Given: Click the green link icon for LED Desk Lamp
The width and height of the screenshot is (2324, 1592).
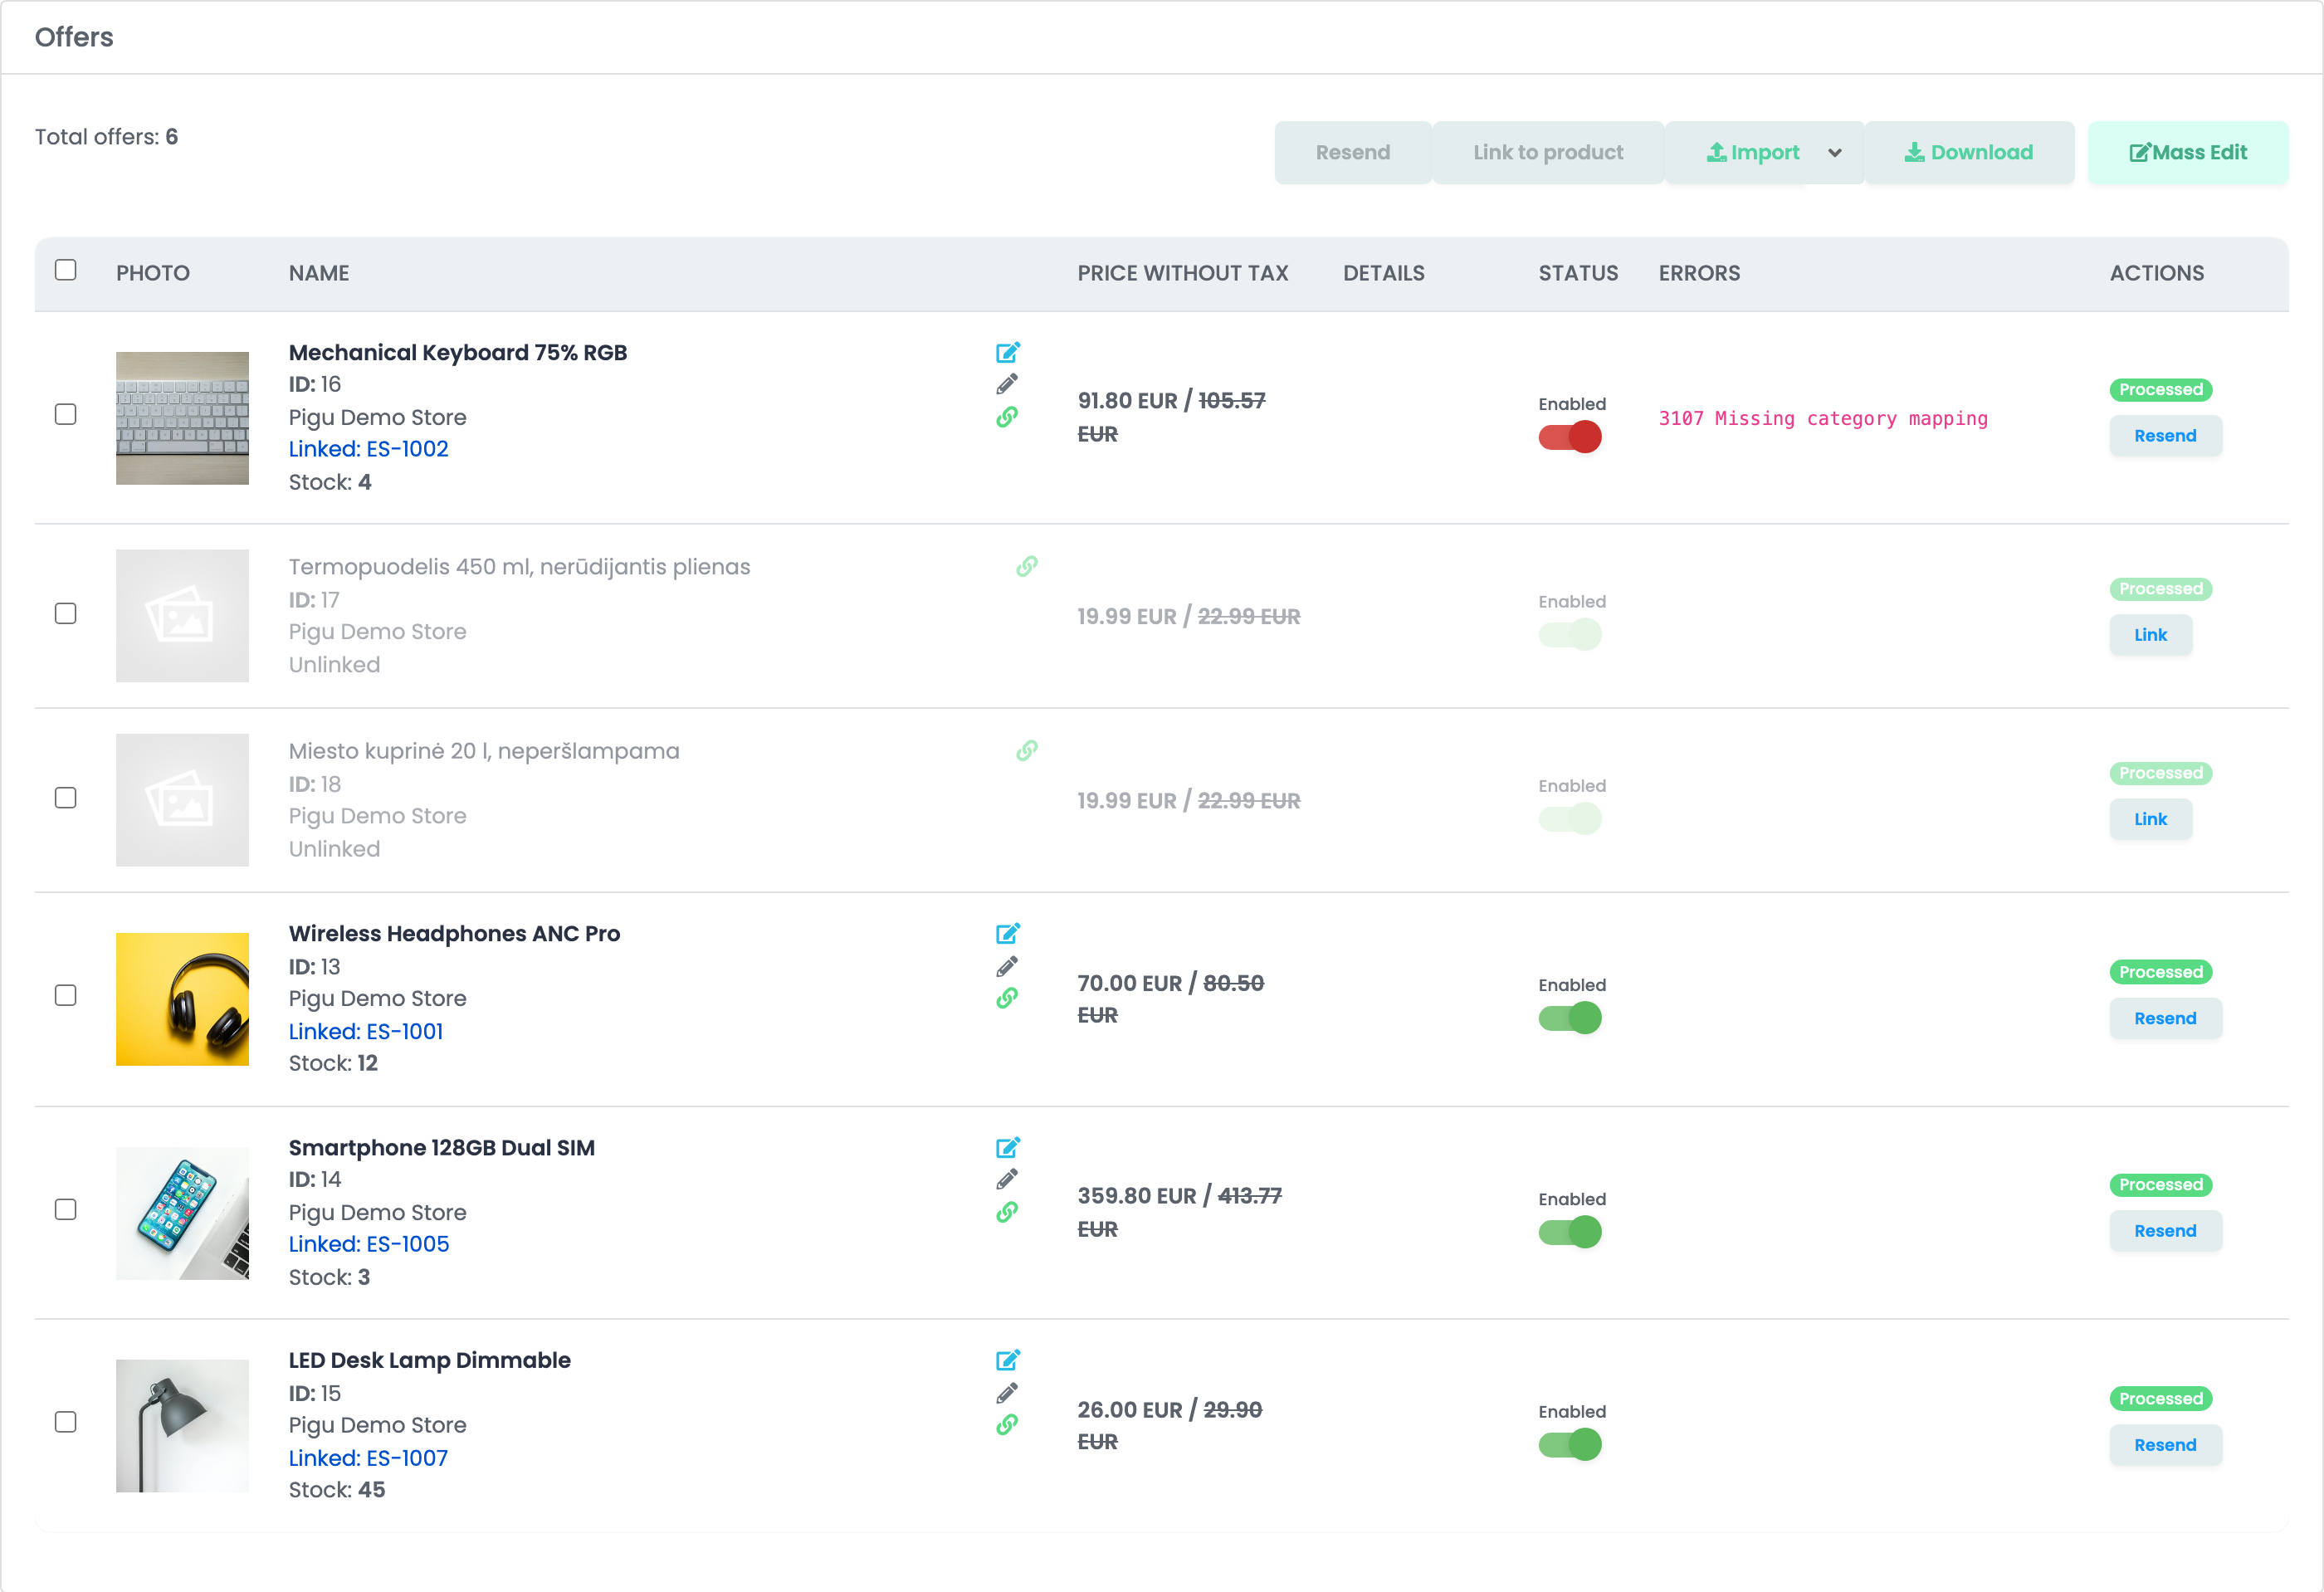Looking at the screenshot, I should point(1007,1424).
